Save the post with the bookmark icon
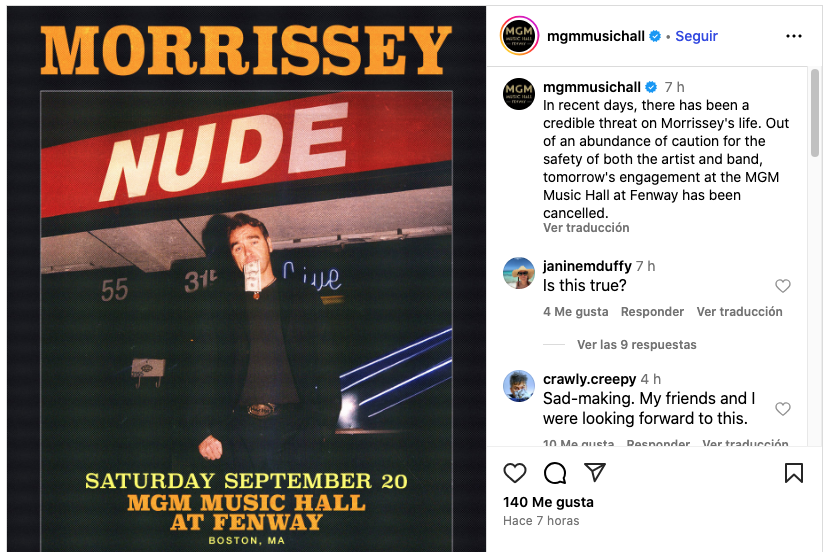 794,473
